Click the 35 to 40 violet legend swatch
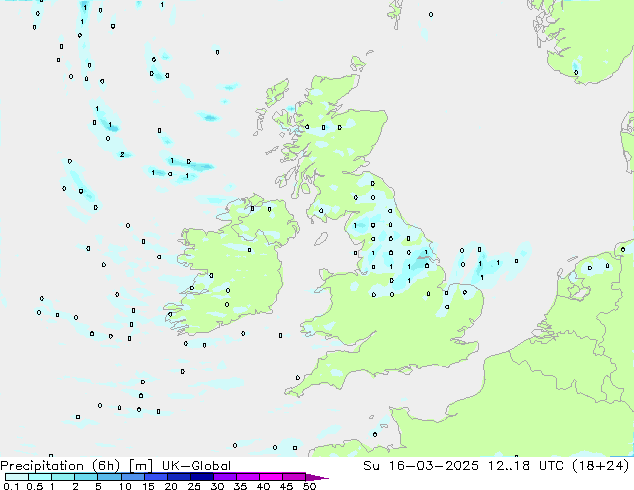The image size is (634, 490). point(248,477)
